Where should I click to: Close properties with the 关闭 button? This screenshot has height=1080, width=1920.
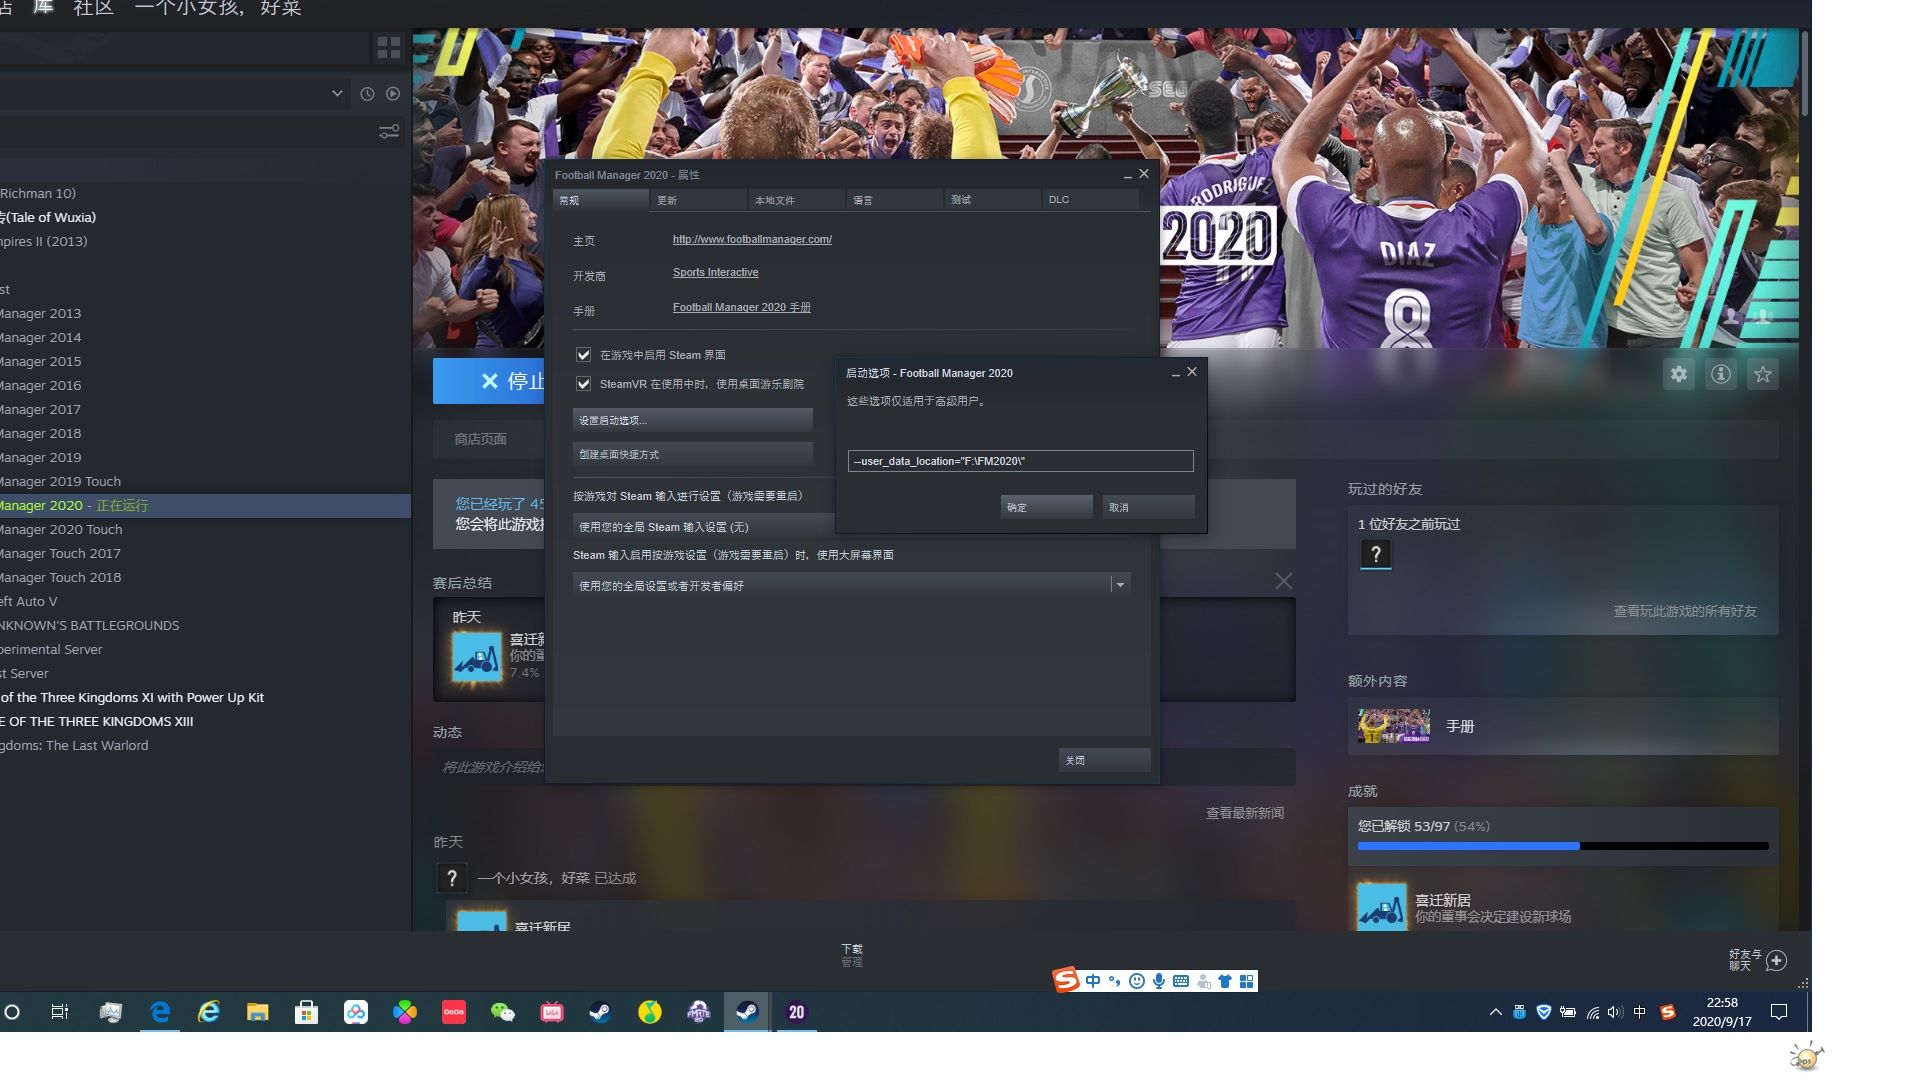coord(1104,760)
